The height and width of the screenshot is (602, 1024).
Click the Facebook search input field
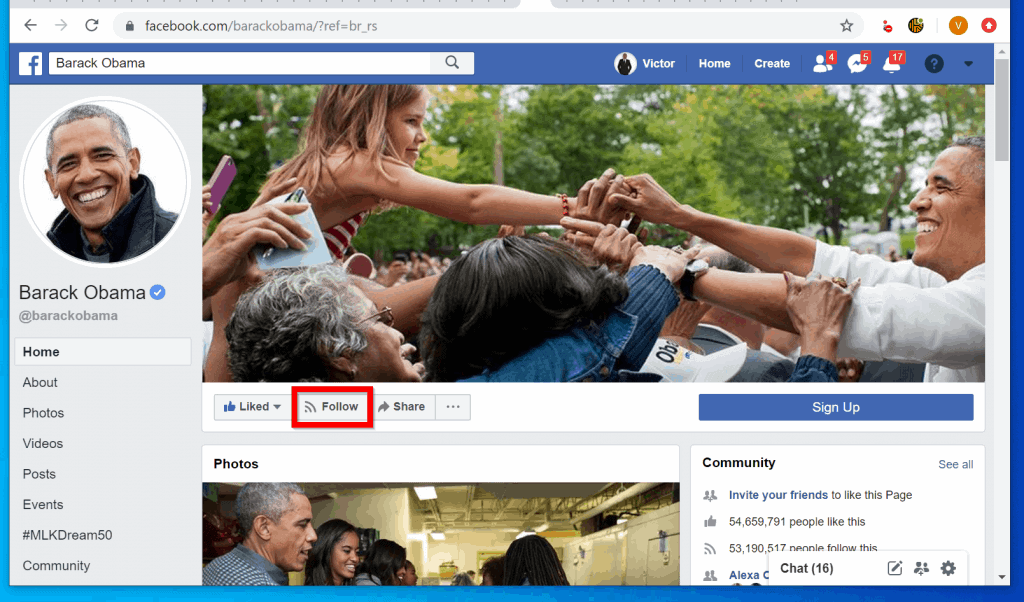pos(239,63)
